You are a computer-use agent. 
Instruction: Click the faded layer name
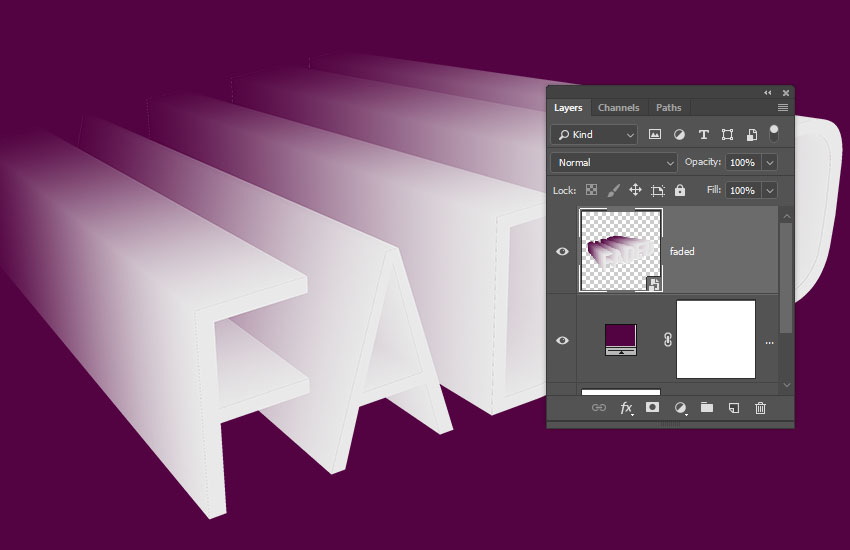(x=682, y=251)
